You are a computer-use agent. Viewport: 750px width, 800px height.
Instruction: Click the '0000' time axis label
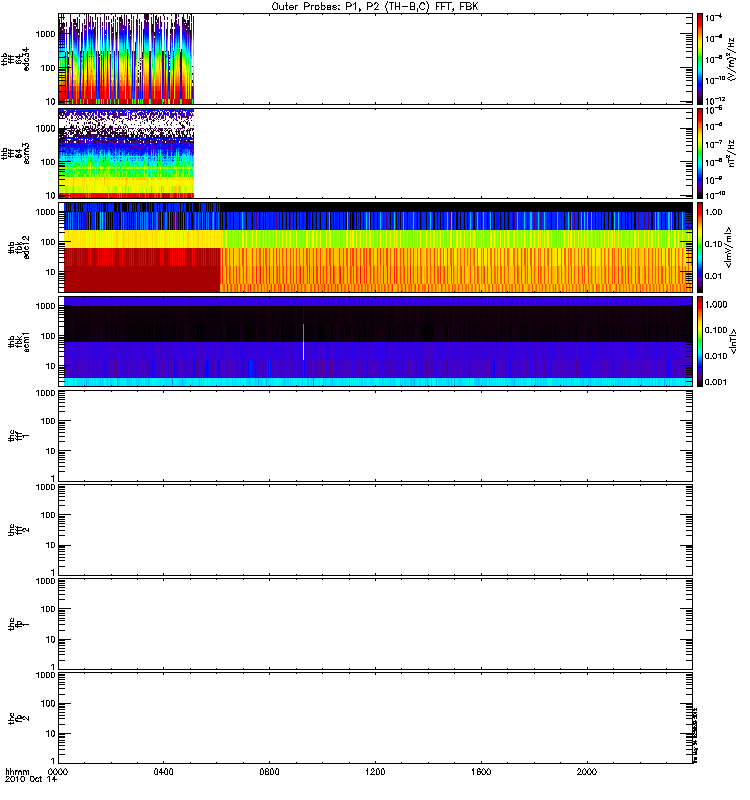click(x=58, y=772)
